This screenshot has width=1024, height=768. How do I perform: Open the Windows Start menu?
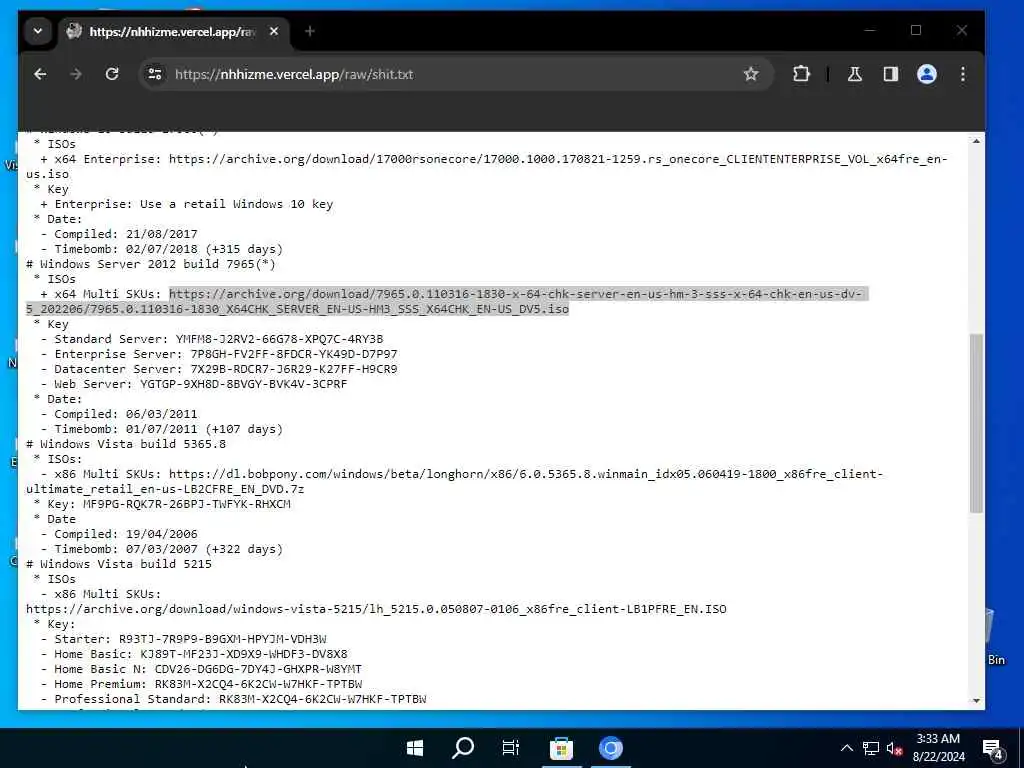(x=415, y=748)
